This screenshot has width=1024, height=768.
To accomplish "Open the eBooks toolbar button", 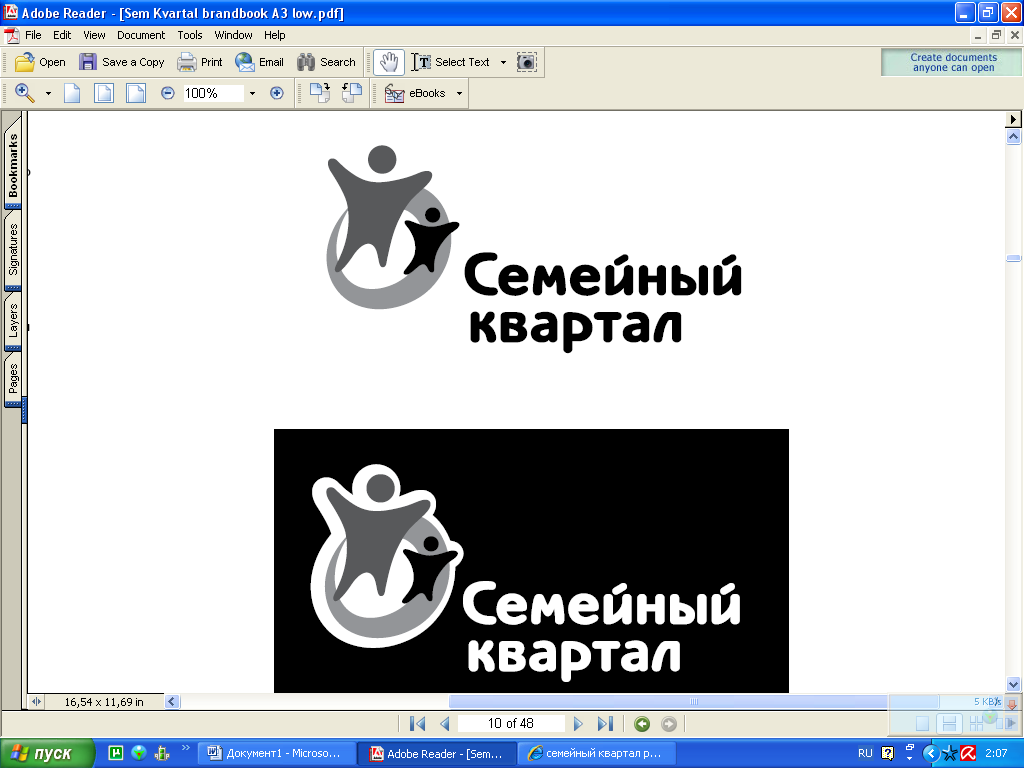I will (x=415, y=93).
